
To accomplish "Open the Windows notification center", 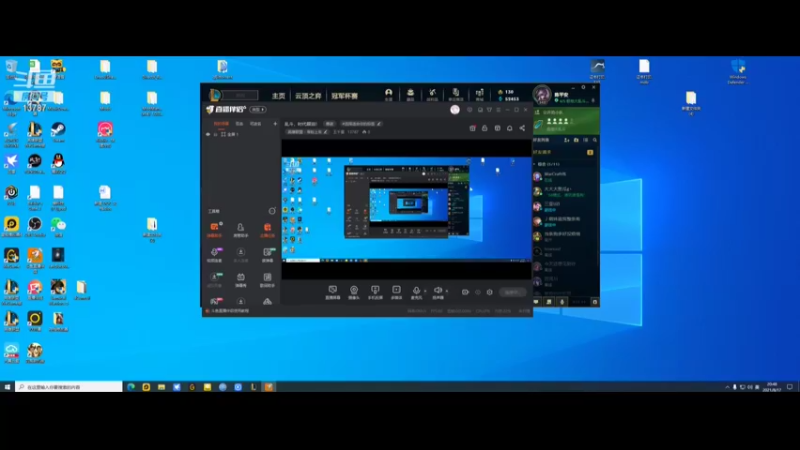I will click(790, 387).
